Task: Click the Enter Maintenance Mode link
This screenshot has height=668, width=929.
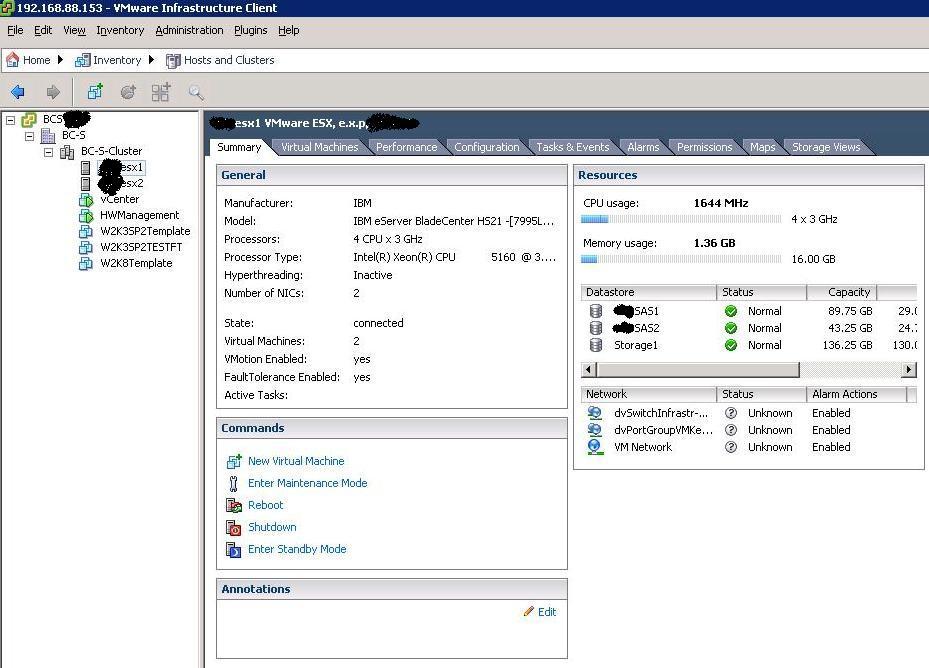Action: tap(307, 483)
